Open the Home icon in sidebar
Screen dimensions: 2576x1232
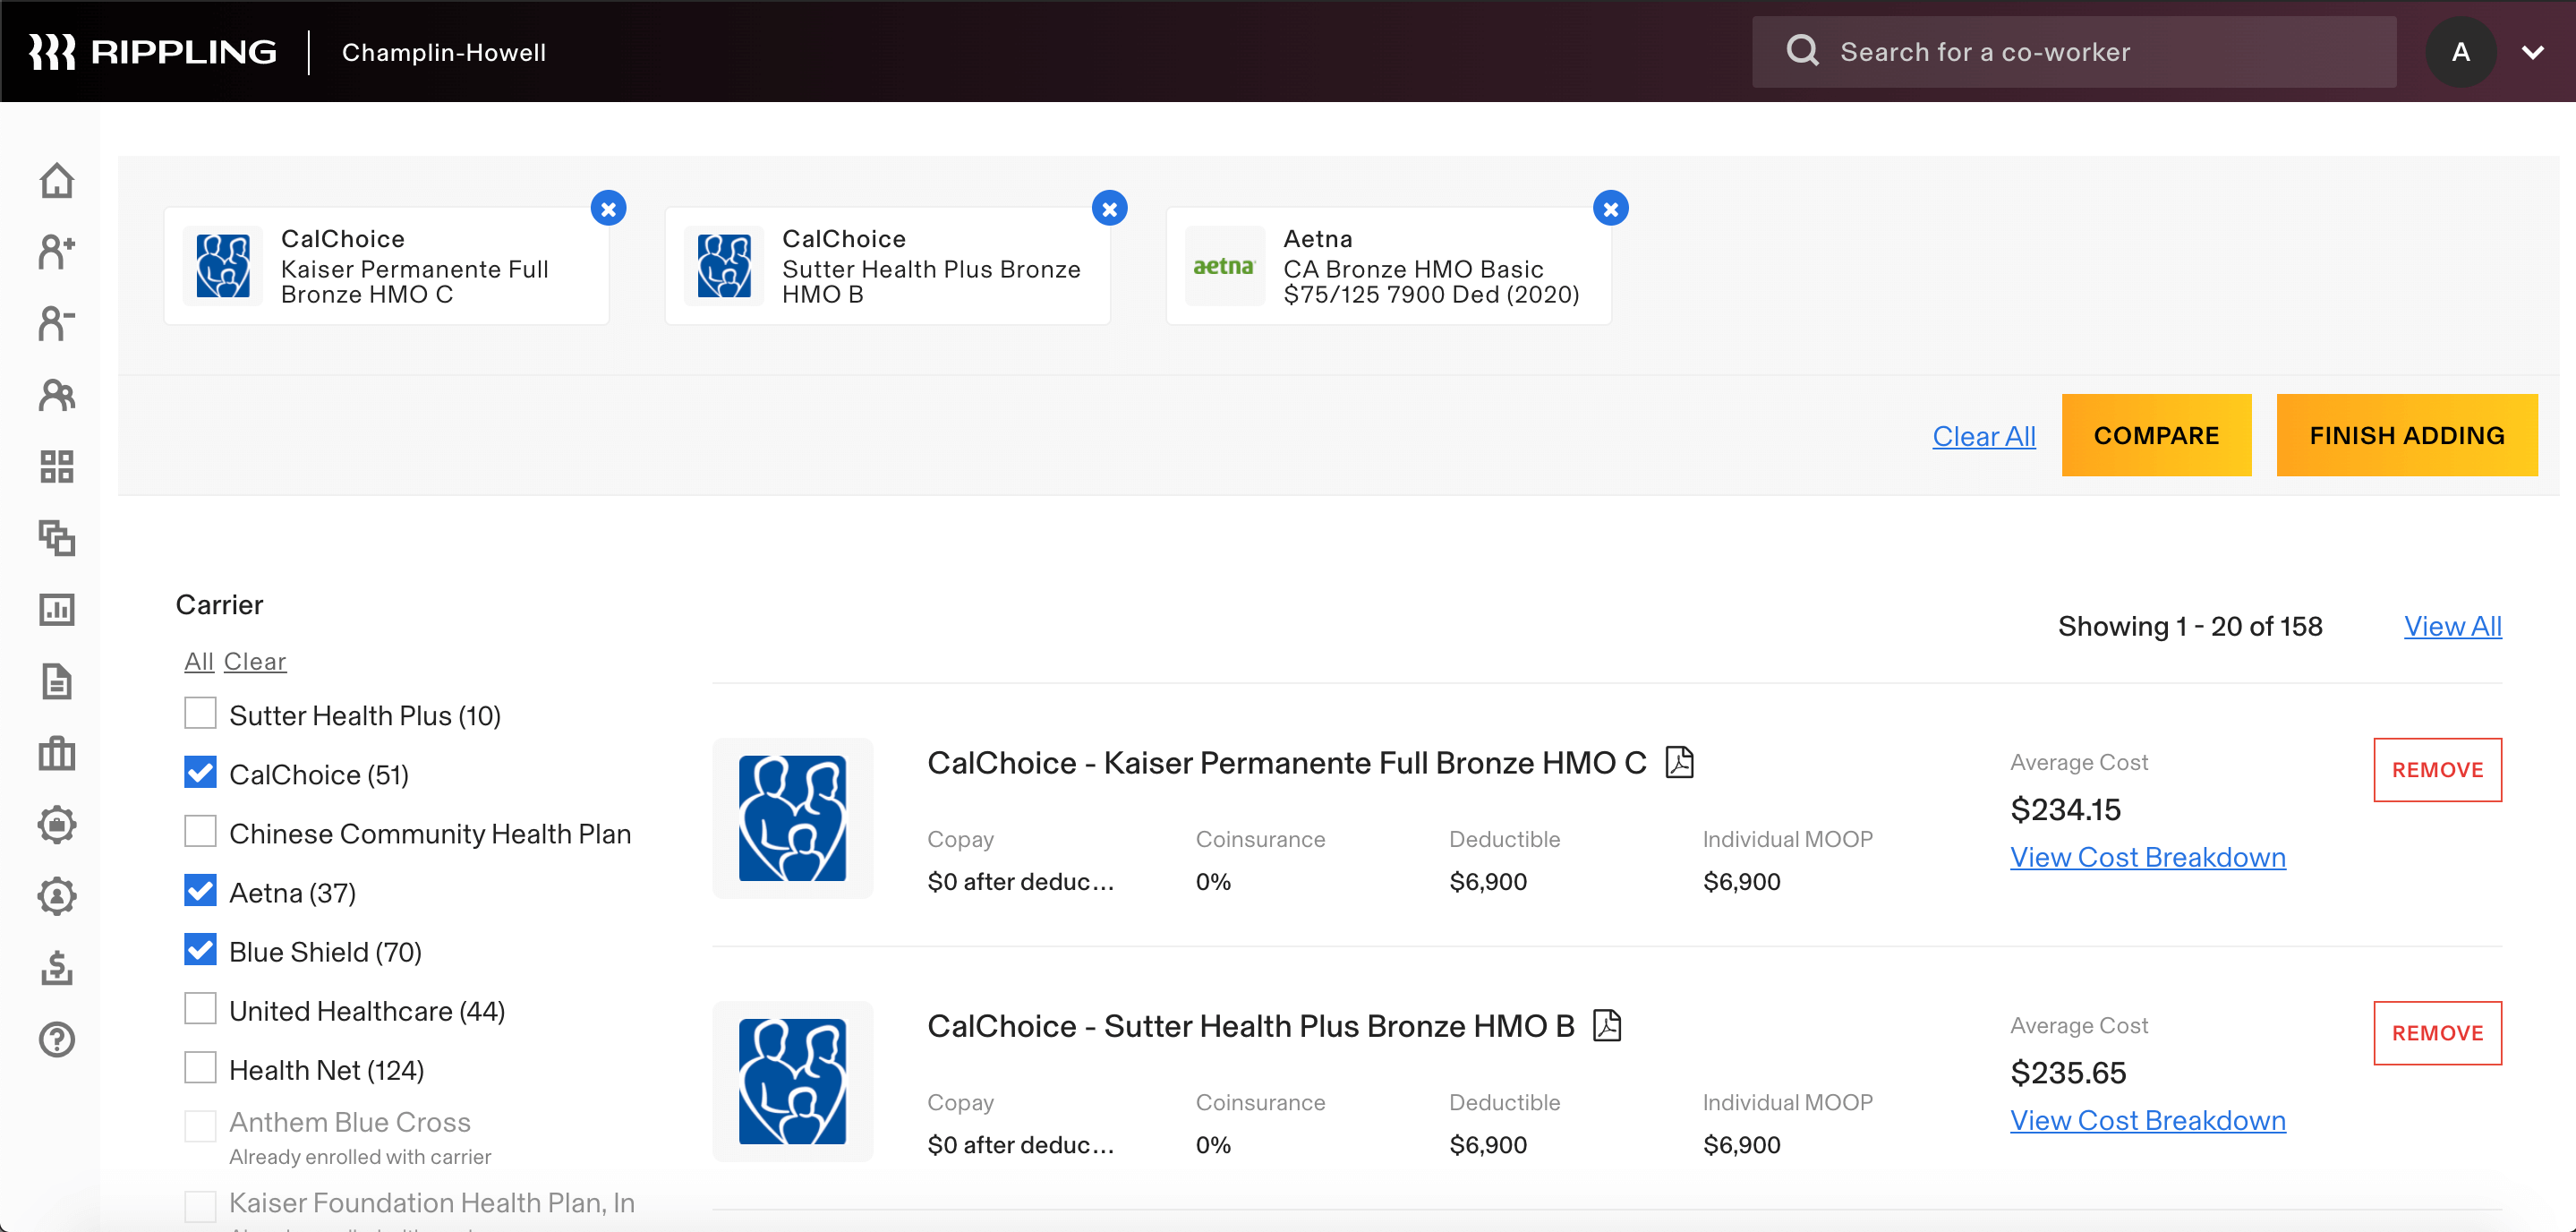57,181
